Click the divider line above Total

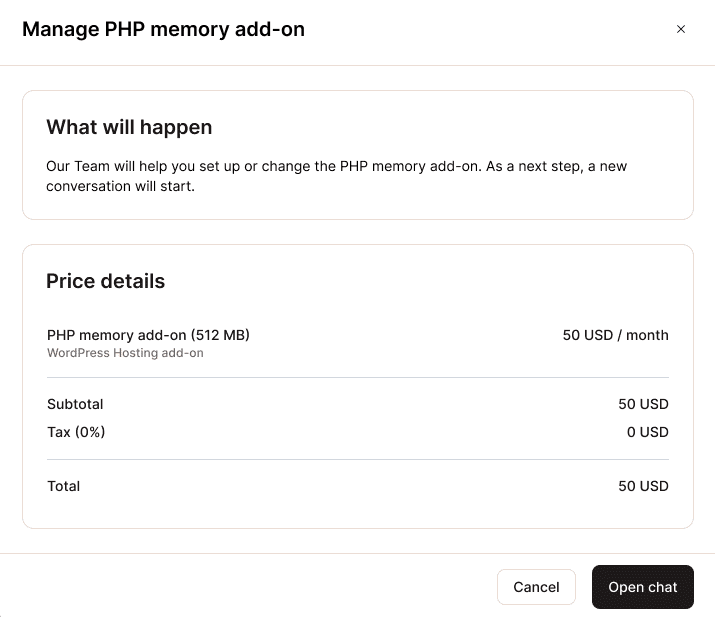(357, 459)
